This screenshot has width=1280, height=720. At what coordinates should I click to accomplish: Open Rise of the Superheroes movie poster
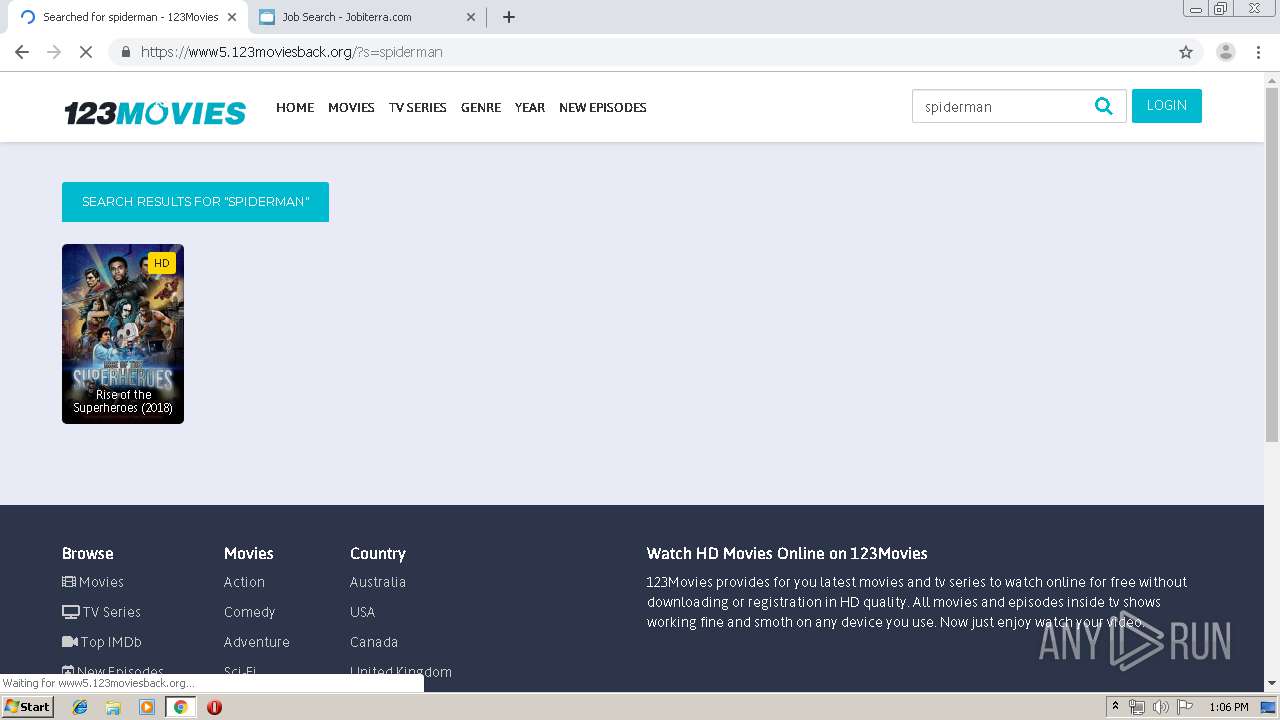coord(123,334)
